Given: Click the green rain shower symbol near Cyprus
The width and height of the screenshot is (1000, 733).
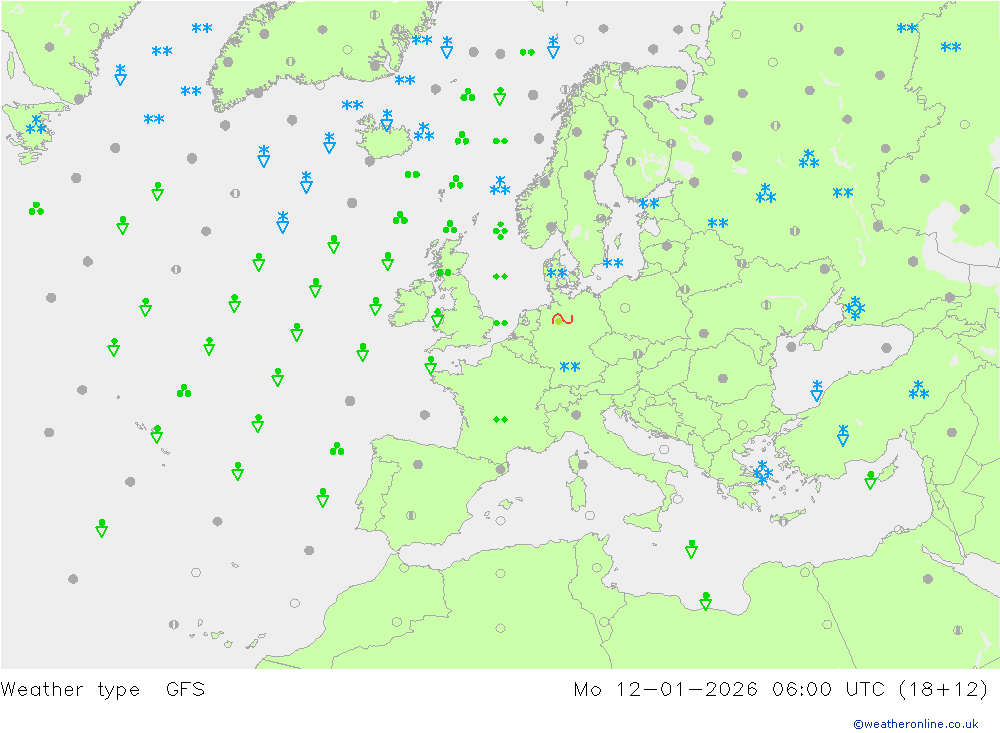Looking at the screenshot, I should (871, 480).
